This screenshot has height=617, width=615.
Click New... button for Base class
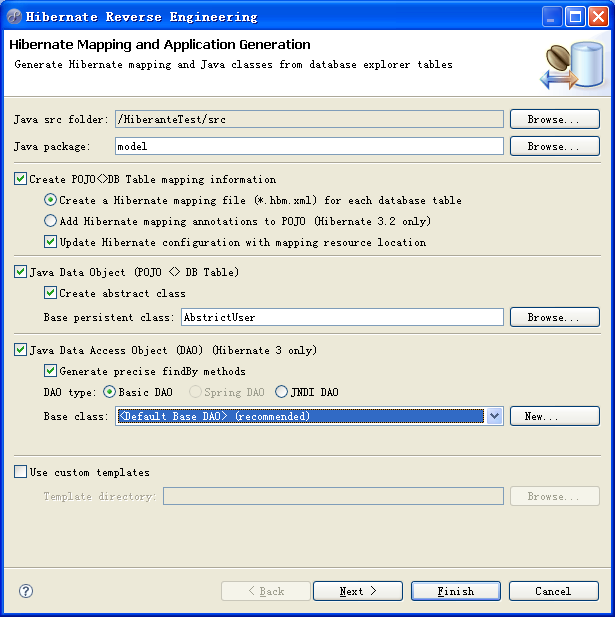(x=555, y=416)
